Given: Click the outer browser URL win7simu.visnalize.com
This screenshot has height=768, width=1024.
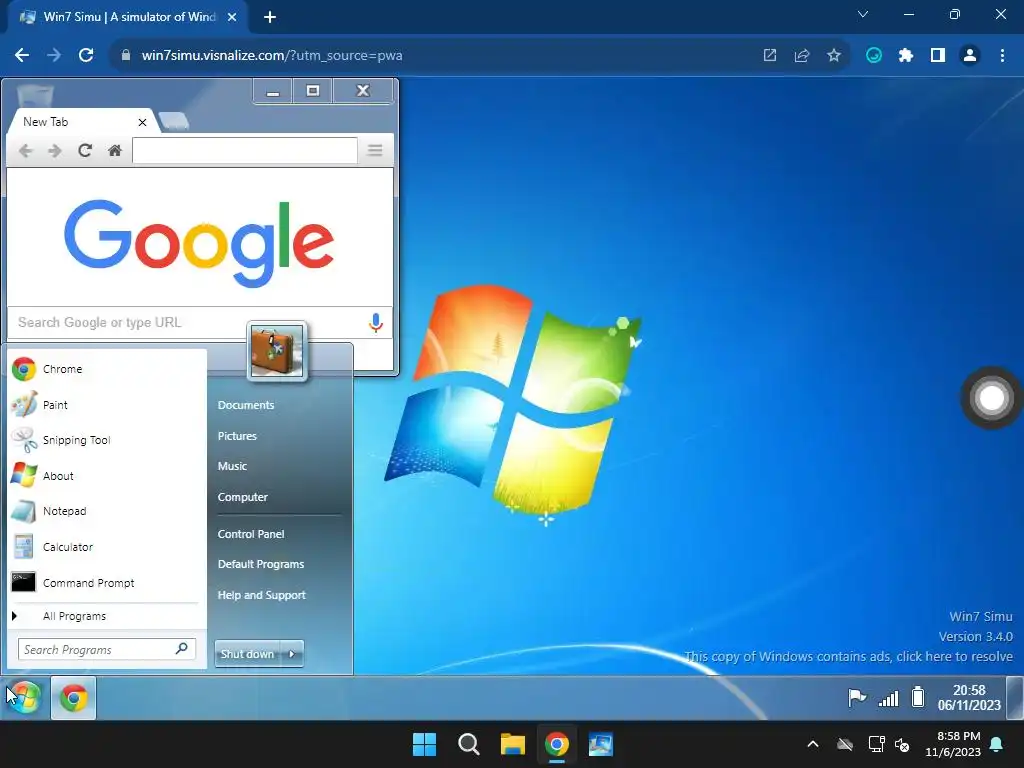Looking at the screenshot, I should point(272,56).
